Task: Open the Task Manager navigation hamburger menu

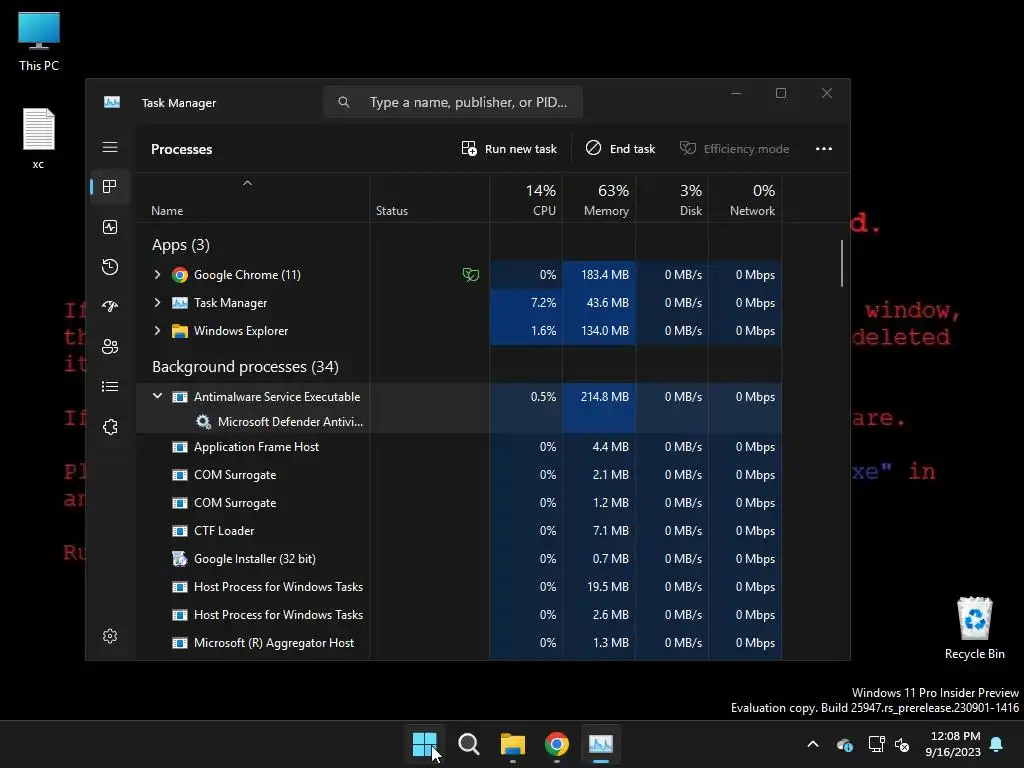Action: coord(110,147)
